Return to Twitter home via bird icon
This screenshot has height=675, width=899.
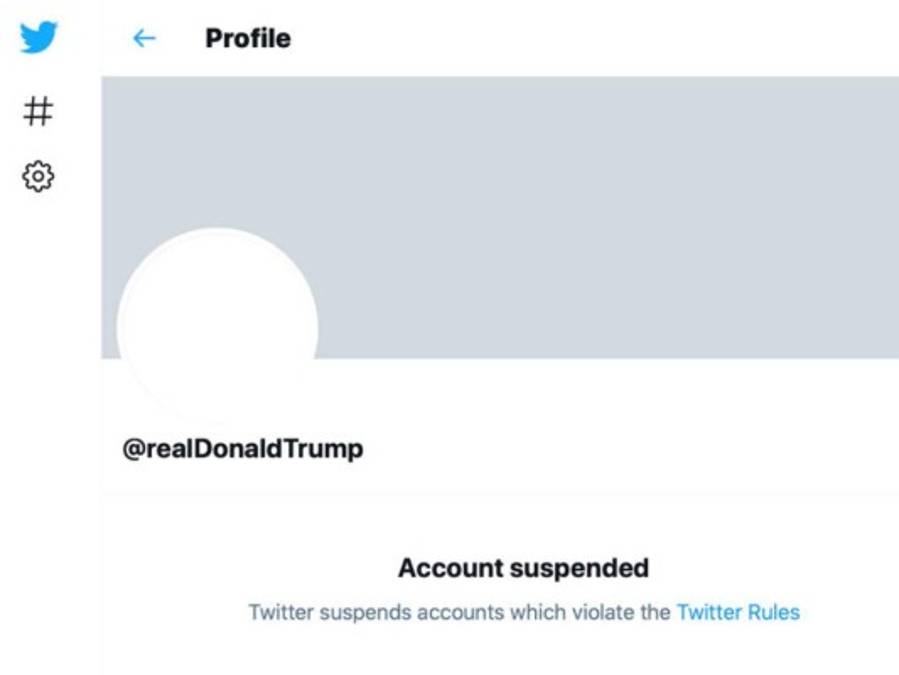coord(38,38)
